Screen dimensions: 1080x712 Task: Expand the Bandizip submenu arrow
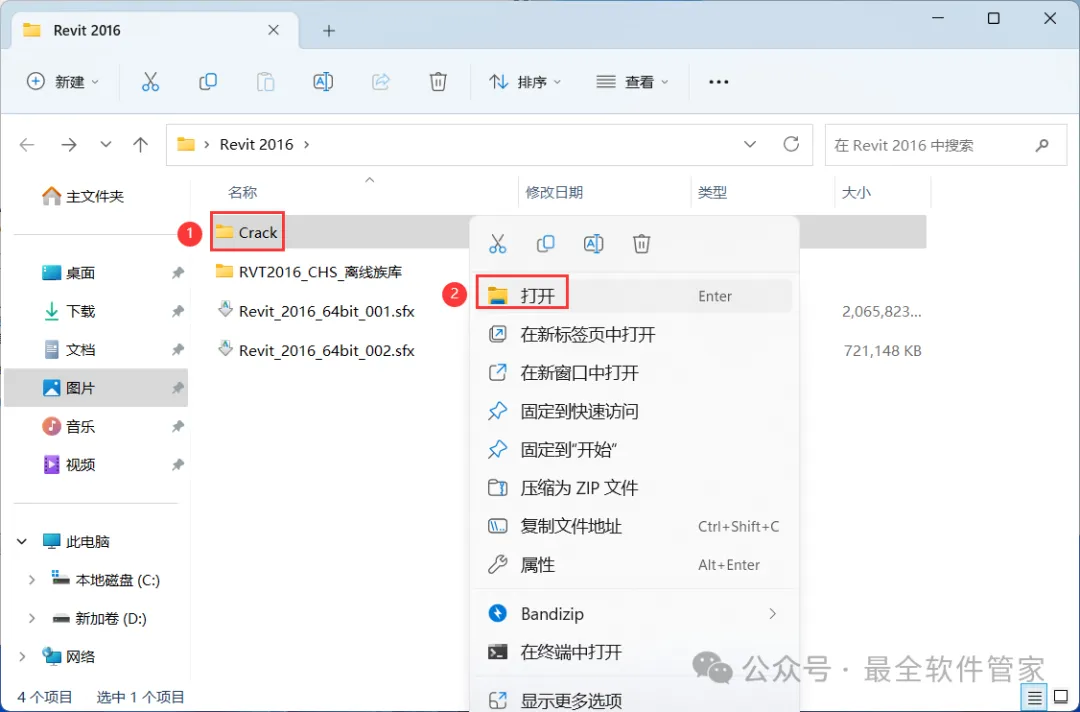772,614
